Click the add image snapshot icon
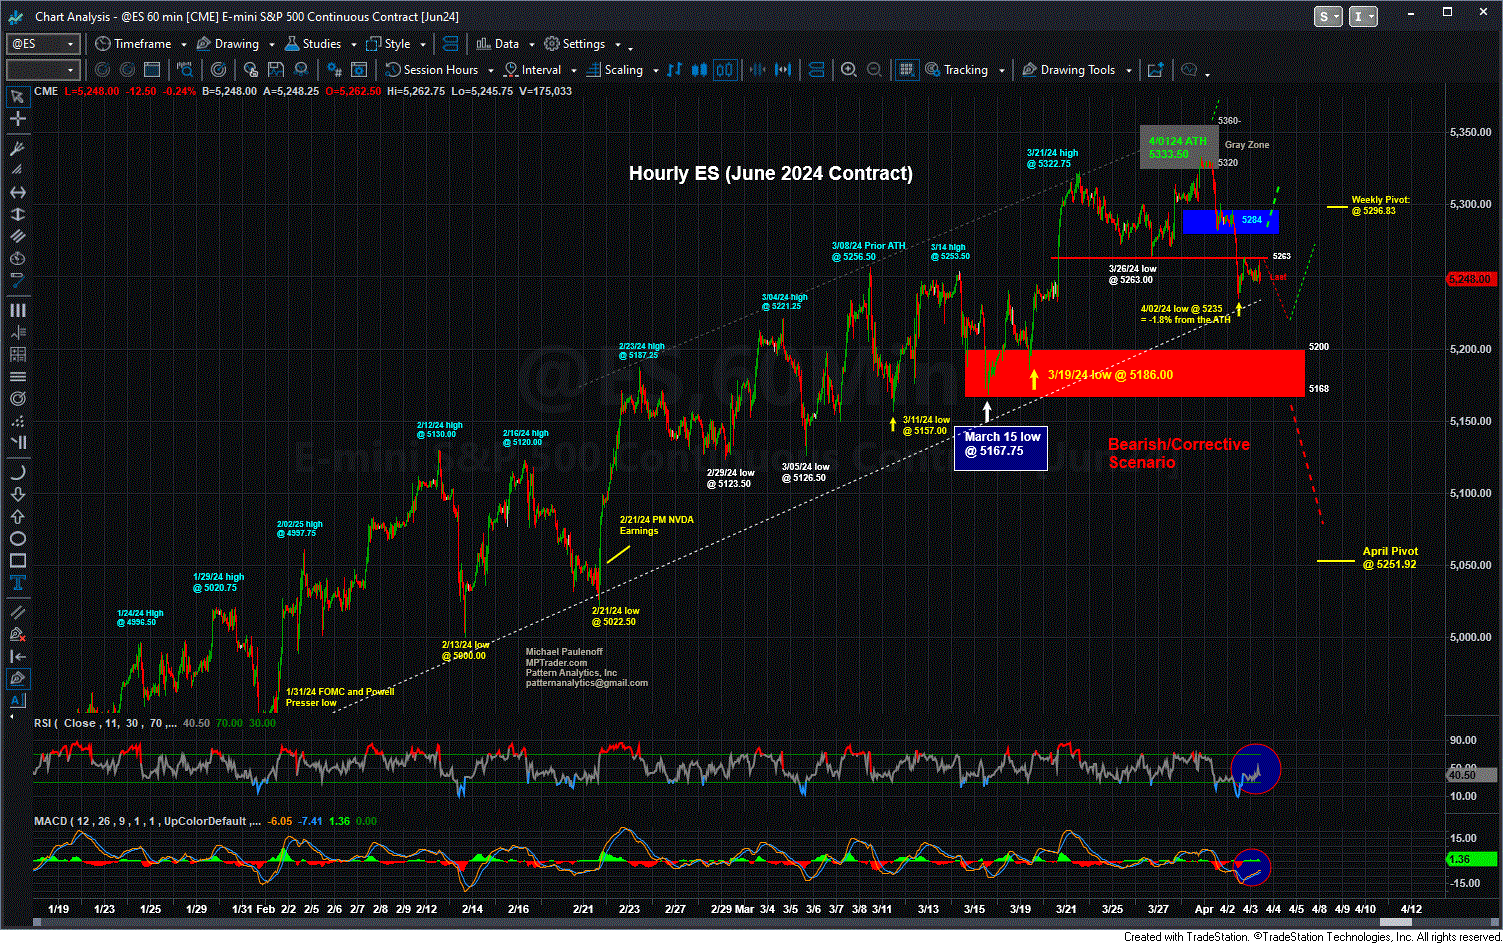This screenshot has width=1503, height=943. [1155, 70]
